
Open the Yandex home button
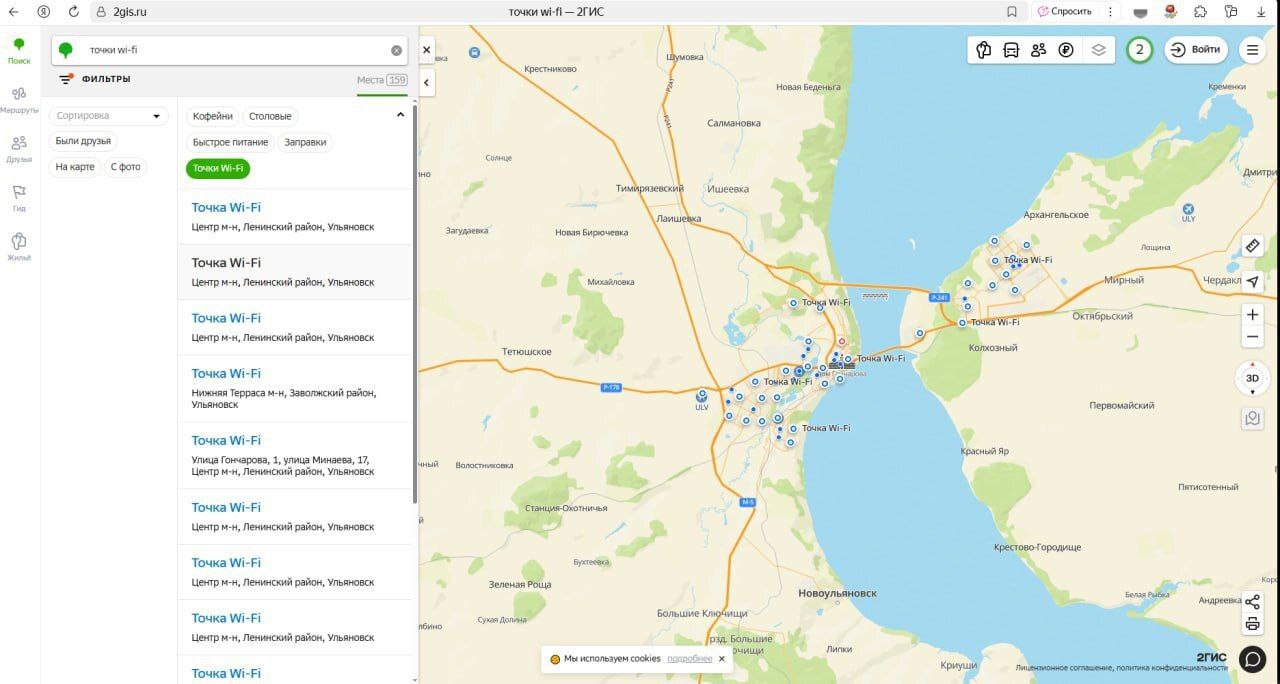(x=44, y=12)
